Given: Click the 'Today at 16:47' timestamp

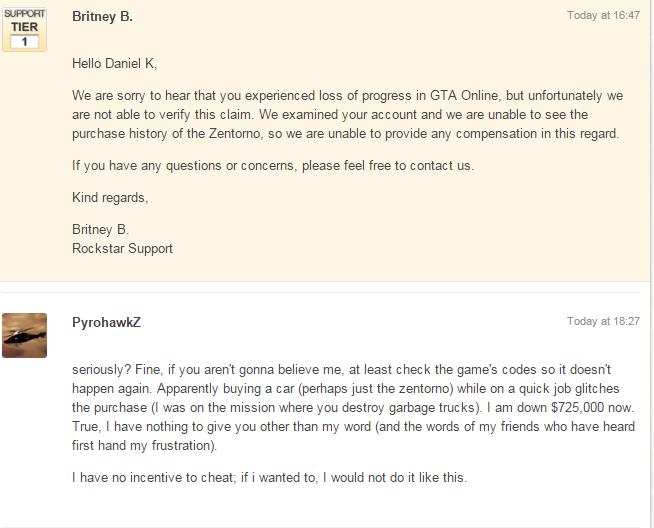Looking at the screenshot, I should click(603, 16).
